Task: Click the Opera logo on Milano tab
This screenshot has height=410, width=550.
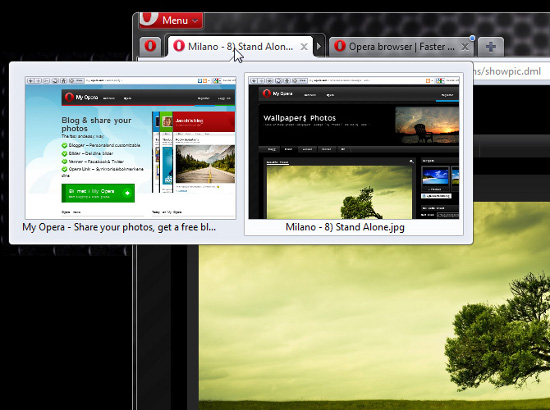Action: (179, 46)
